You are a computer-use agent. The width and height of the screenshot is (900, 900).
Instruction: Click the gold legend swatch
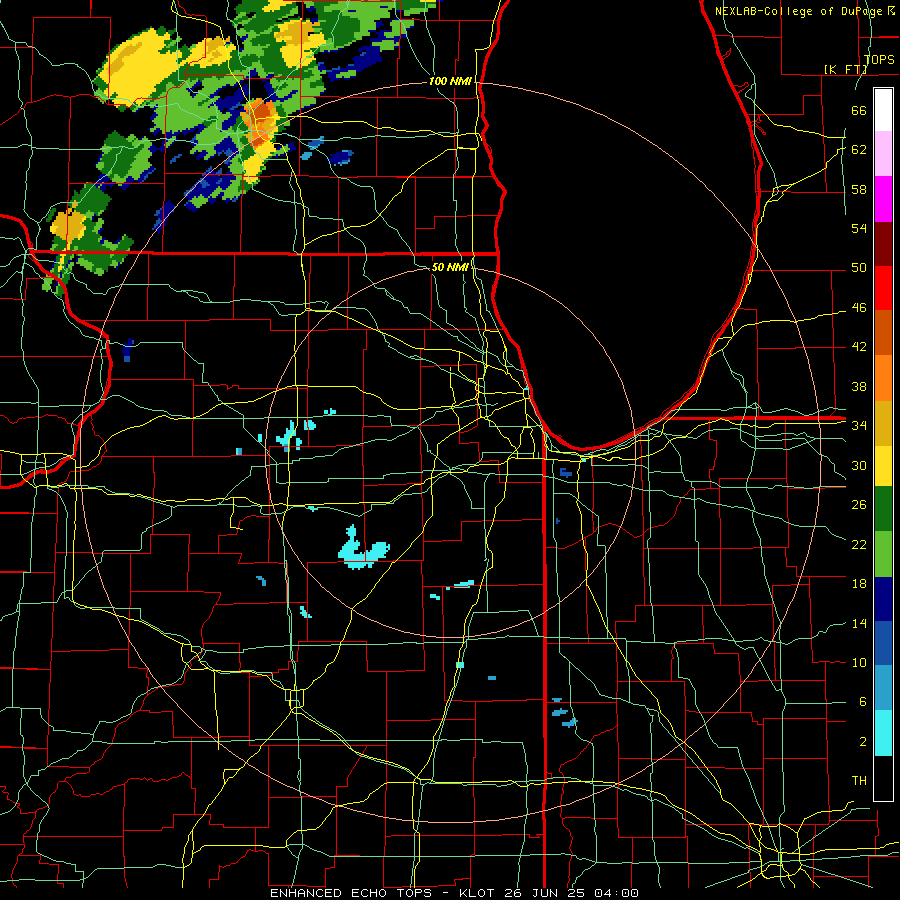pyautogui.click(x=883, y=423)
